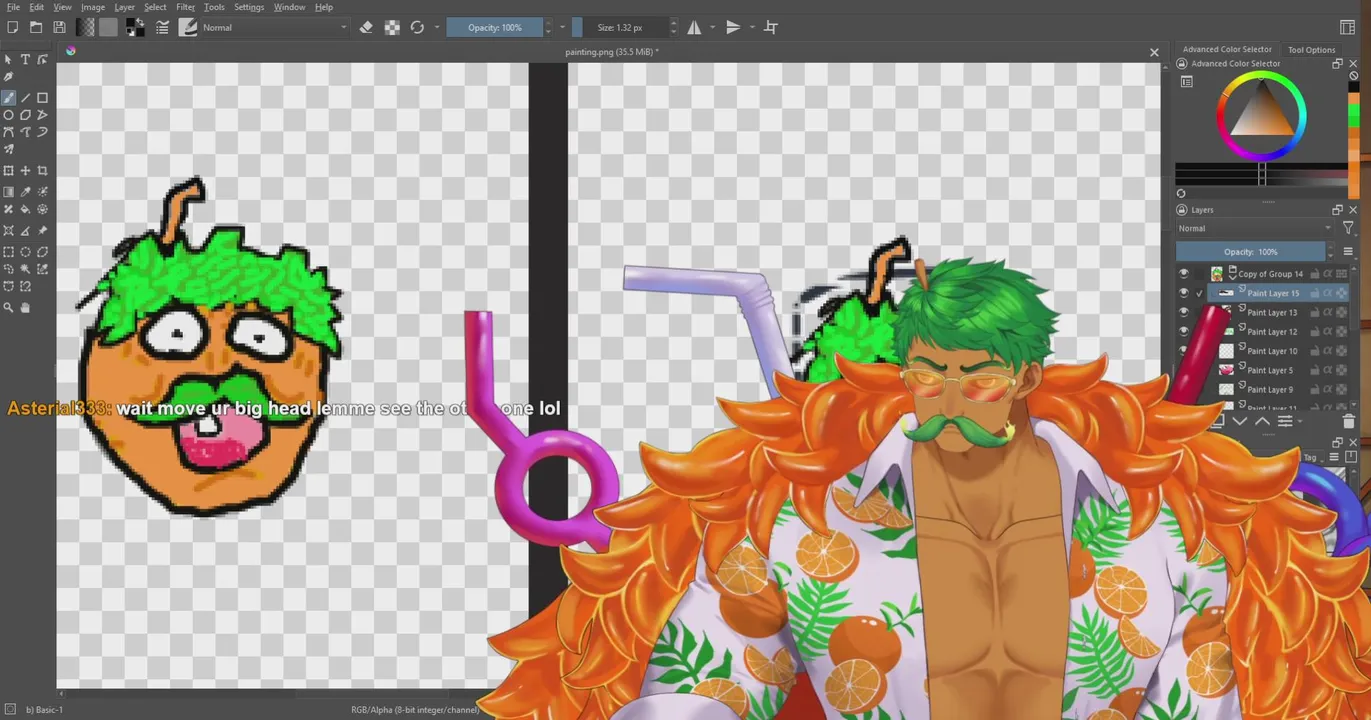Select the Rectangular Selection tool
This screenshot has width=1371, height=720.
pos(9,252)
